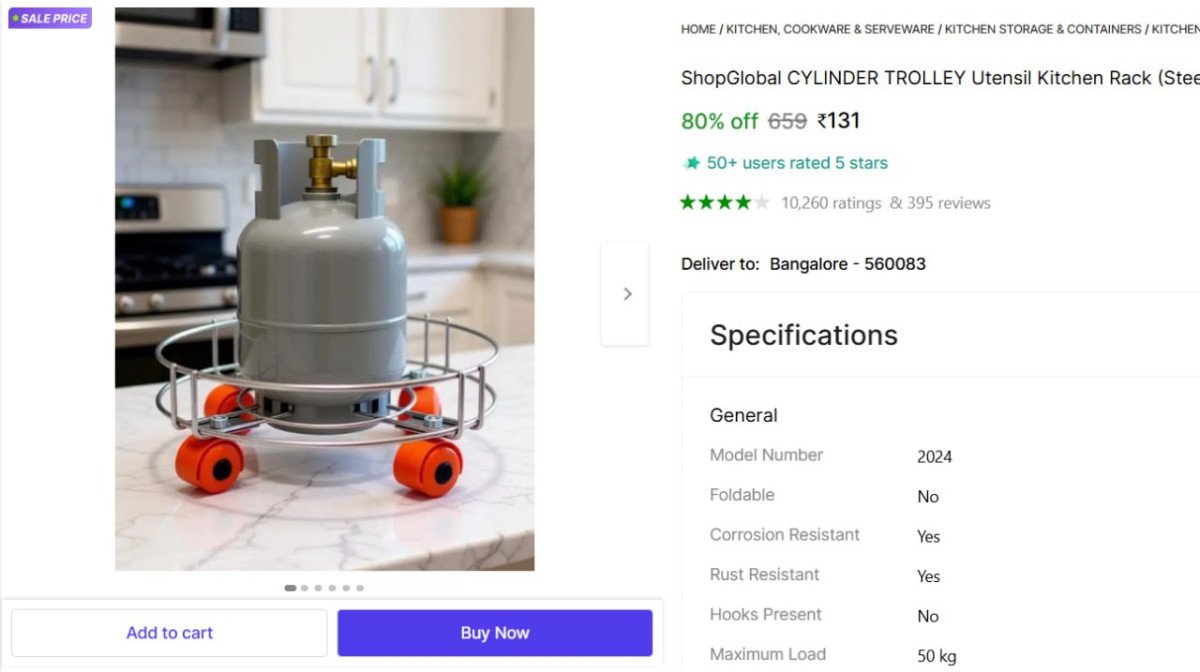Collapse the General specifications group
Image resolution: width=1200 pixels, height=672 pixels.
(x=743, y=415)
